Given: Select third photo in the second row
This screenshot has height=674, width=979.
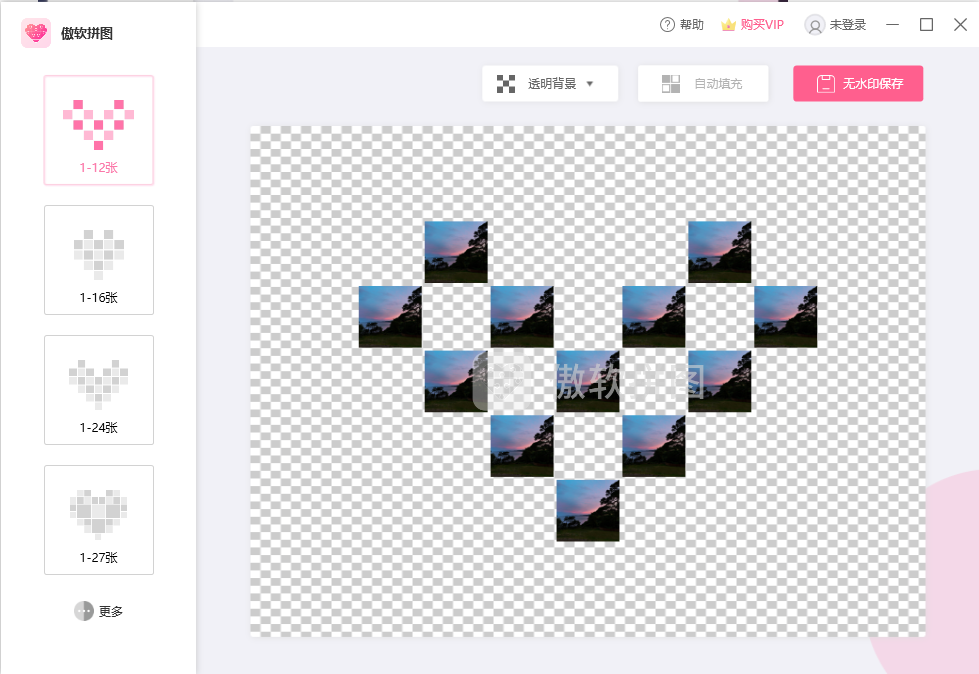Looking at the screenshot, I should pos(654,316).
